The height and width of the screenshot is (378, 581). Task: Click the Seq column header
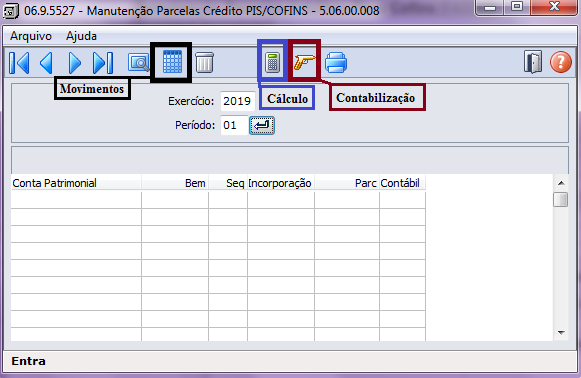pyautogui.click(x=228, y=183)
